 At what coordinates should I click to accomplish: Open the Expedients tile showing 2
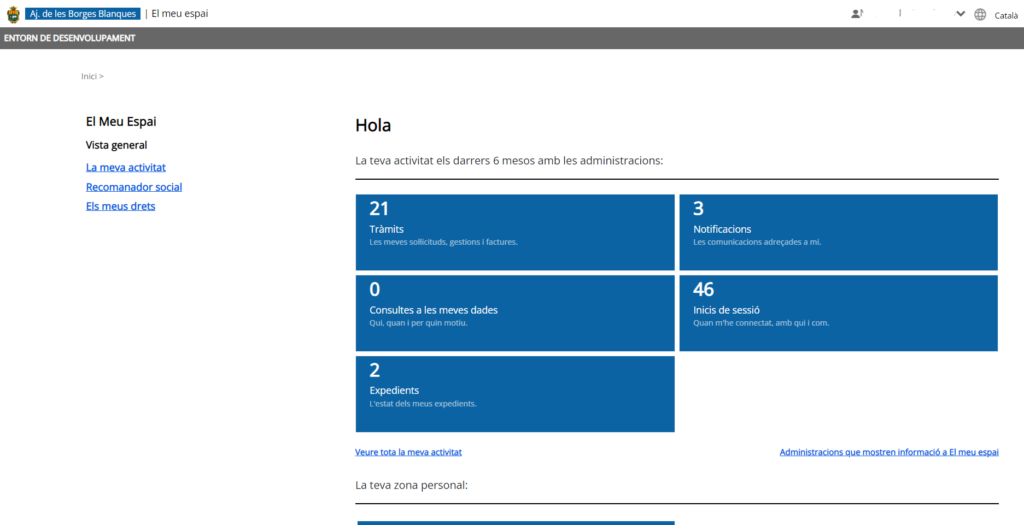(x=515, y=394)
